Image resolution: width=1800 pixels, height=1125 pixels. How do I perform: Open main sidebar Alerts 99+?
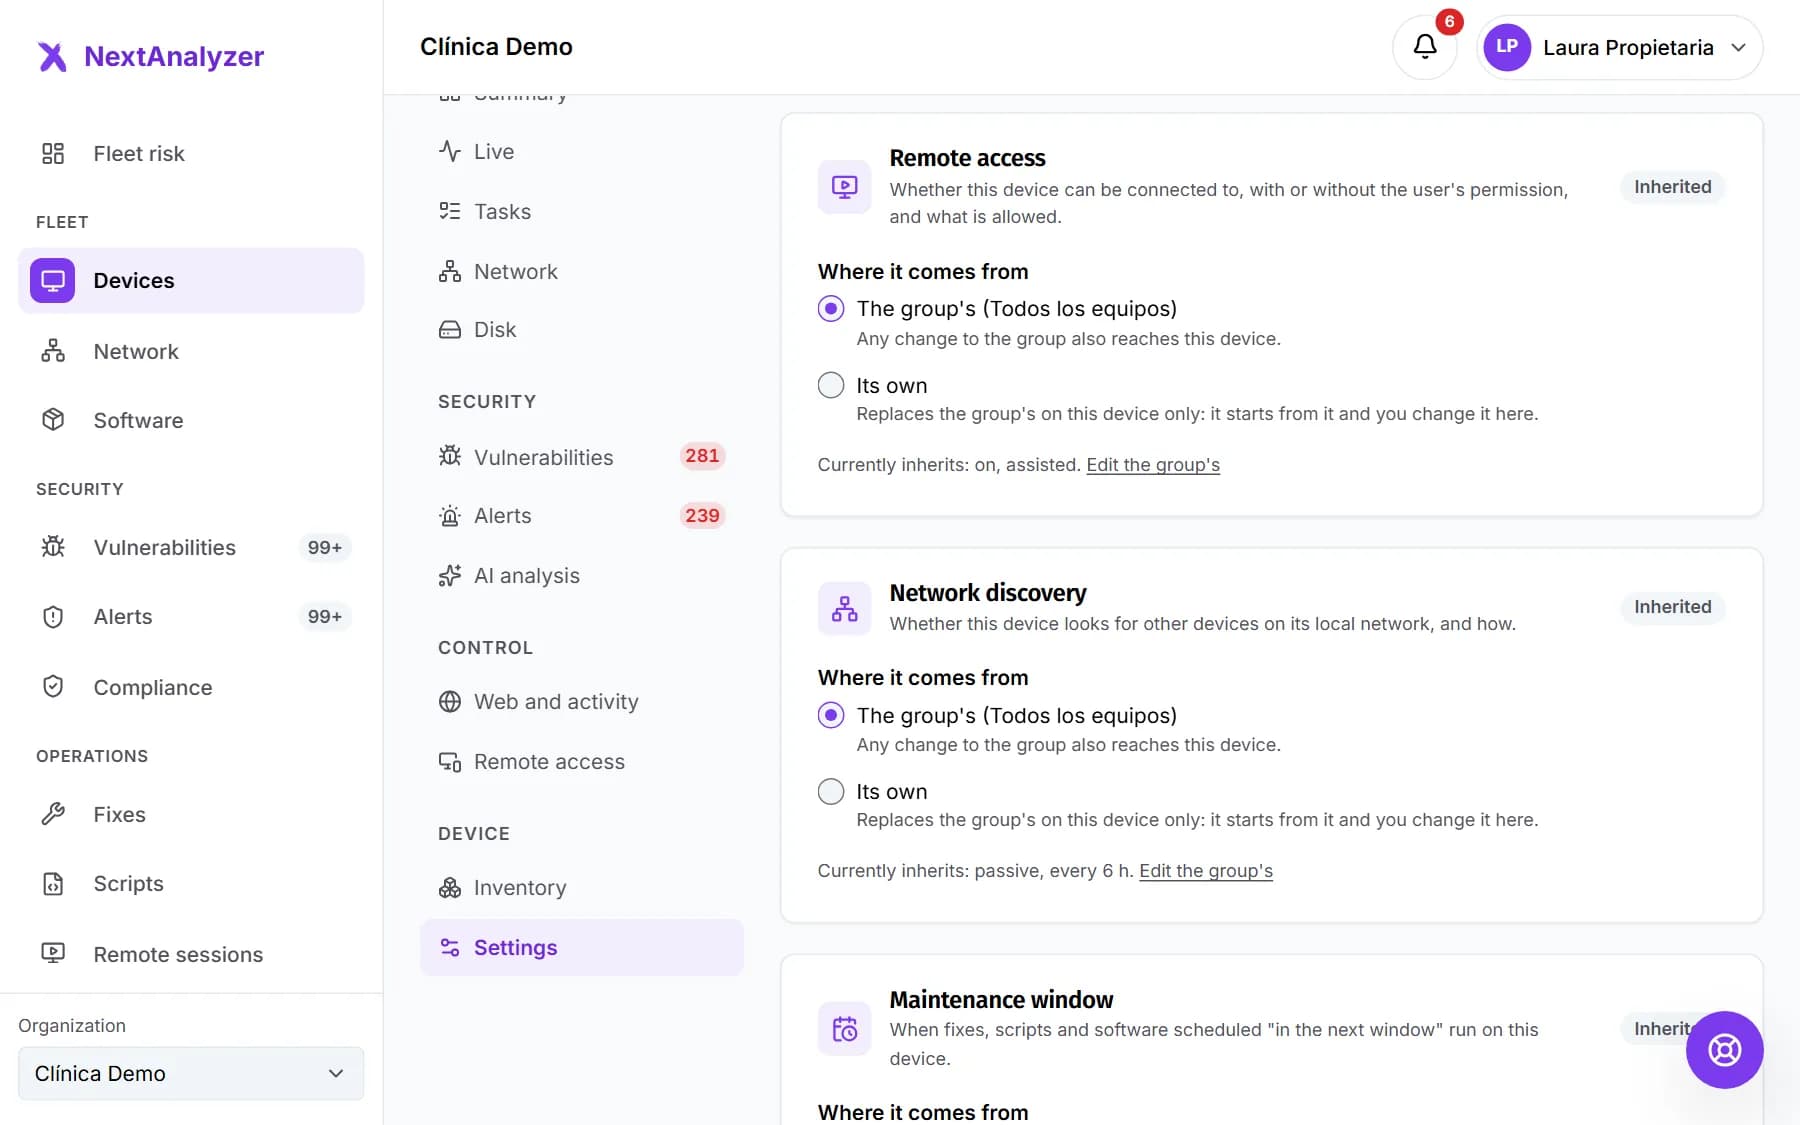pos(191,616)
